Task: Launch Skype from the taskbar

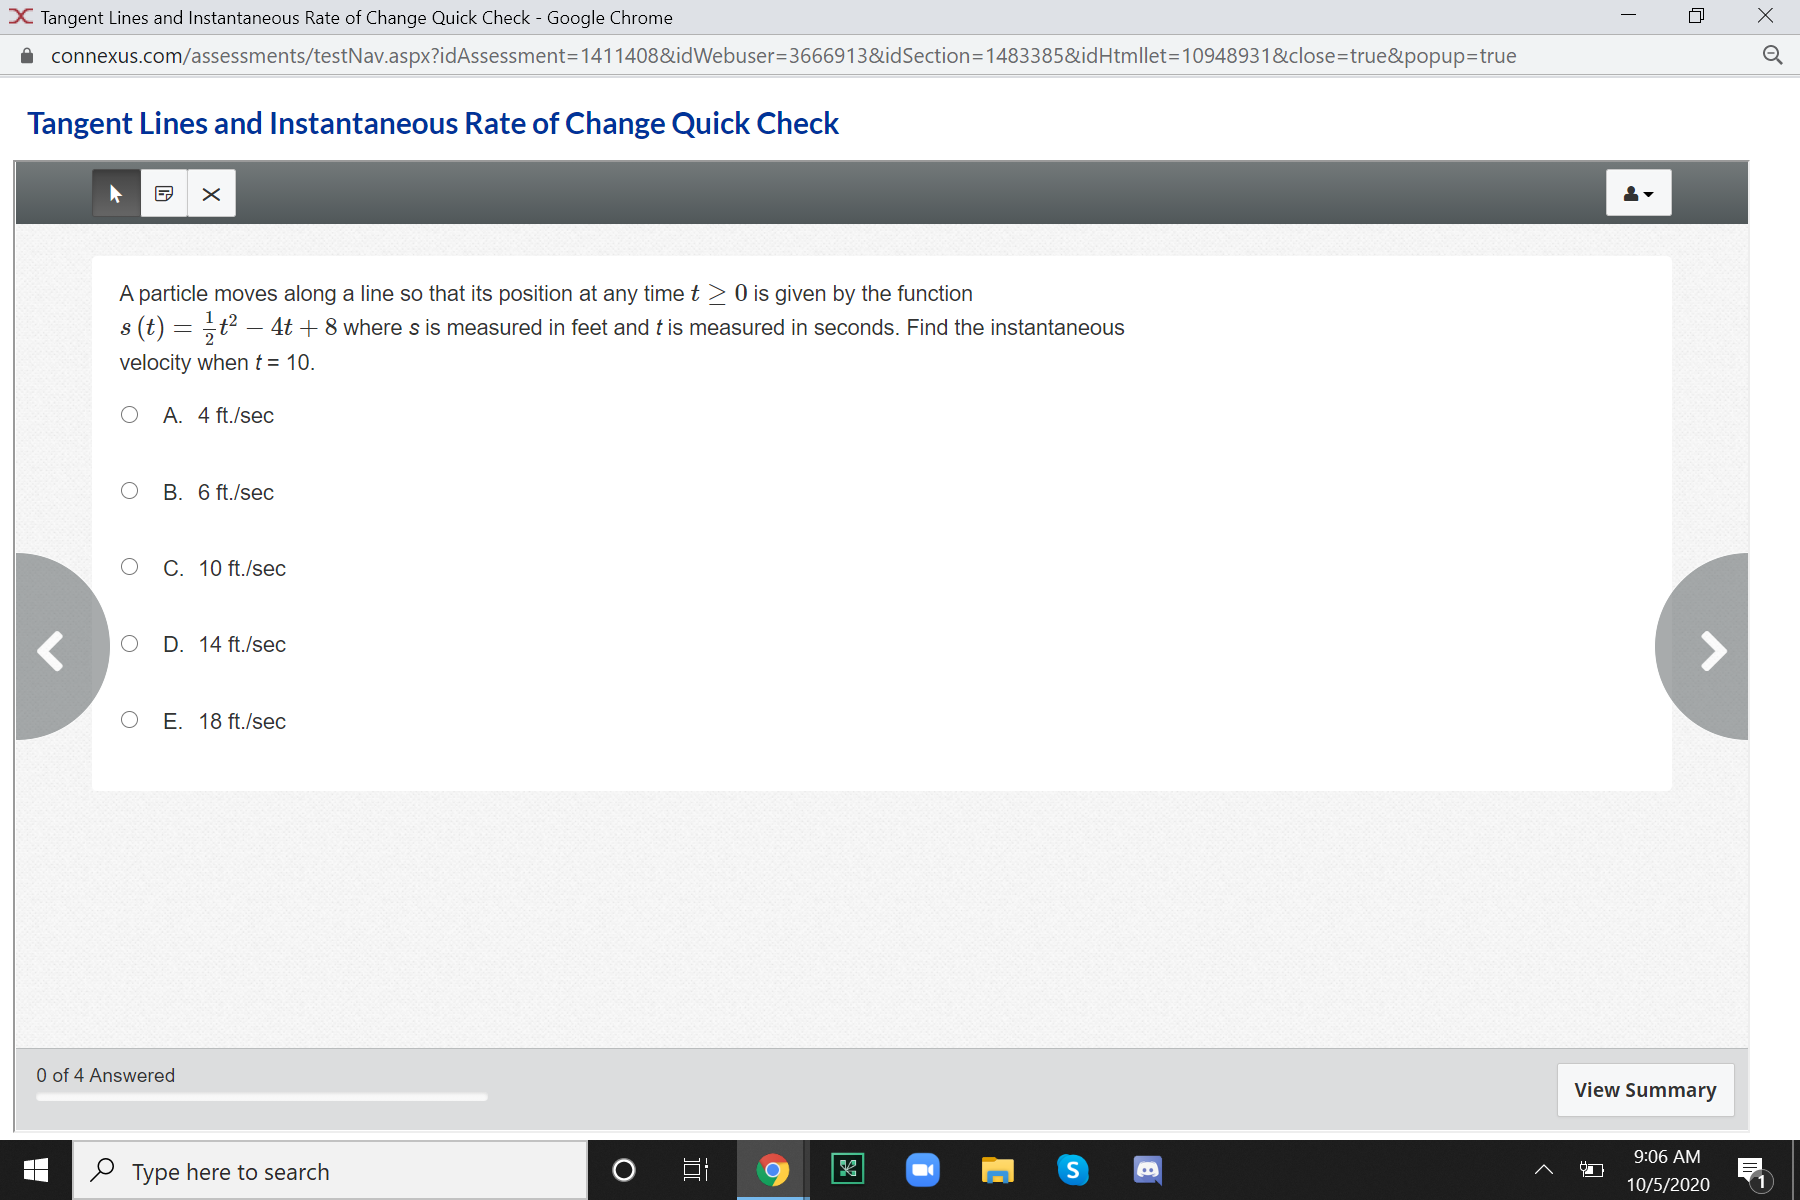Action: 1072,1169
